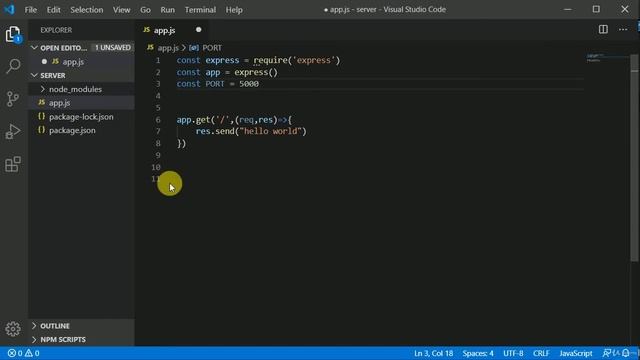Click app.get on line 6
The height and width of the screenshot is (360, 640).
(x=193, y=120)
